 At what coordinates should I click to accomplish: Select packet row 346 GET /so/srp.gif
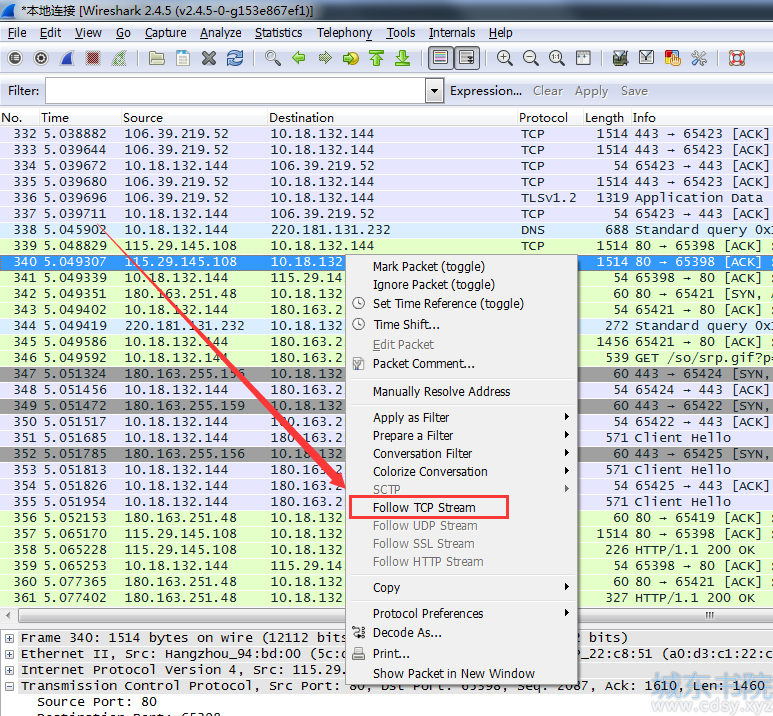click(x=386, y=358)
